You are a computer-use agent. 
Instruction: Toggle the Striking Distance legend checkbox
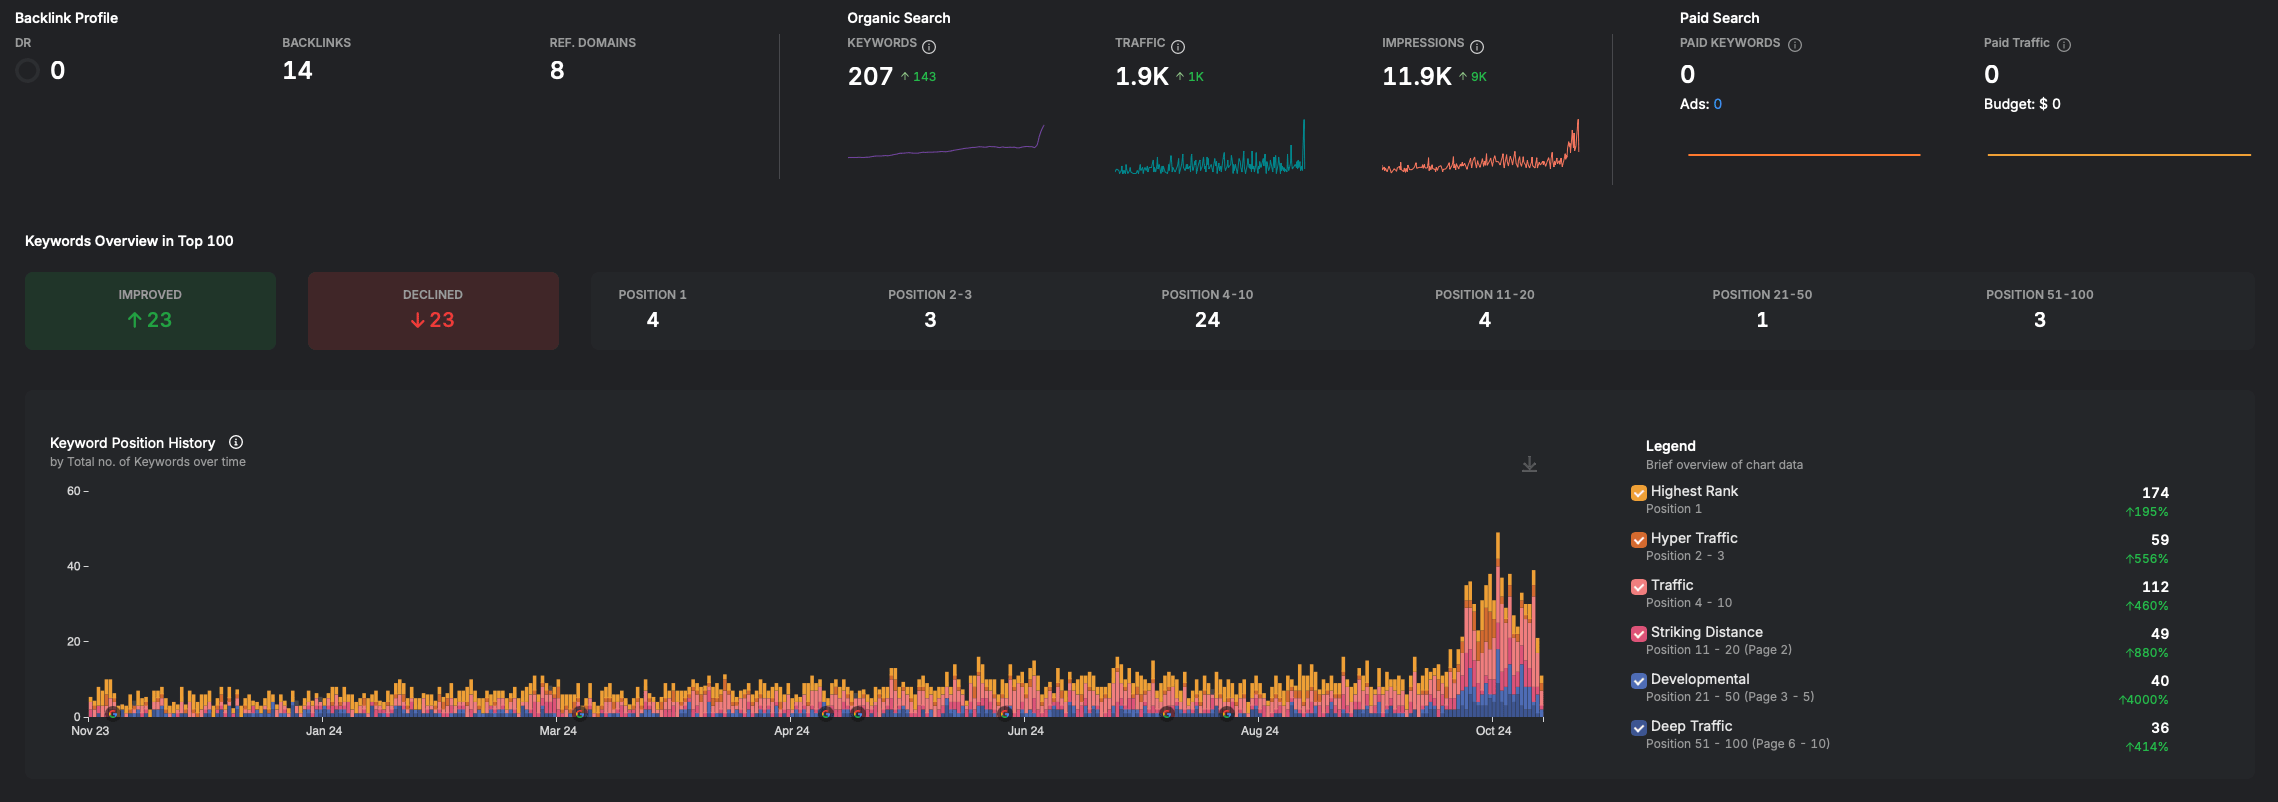pyautogui.click(x=1639, y=634)
